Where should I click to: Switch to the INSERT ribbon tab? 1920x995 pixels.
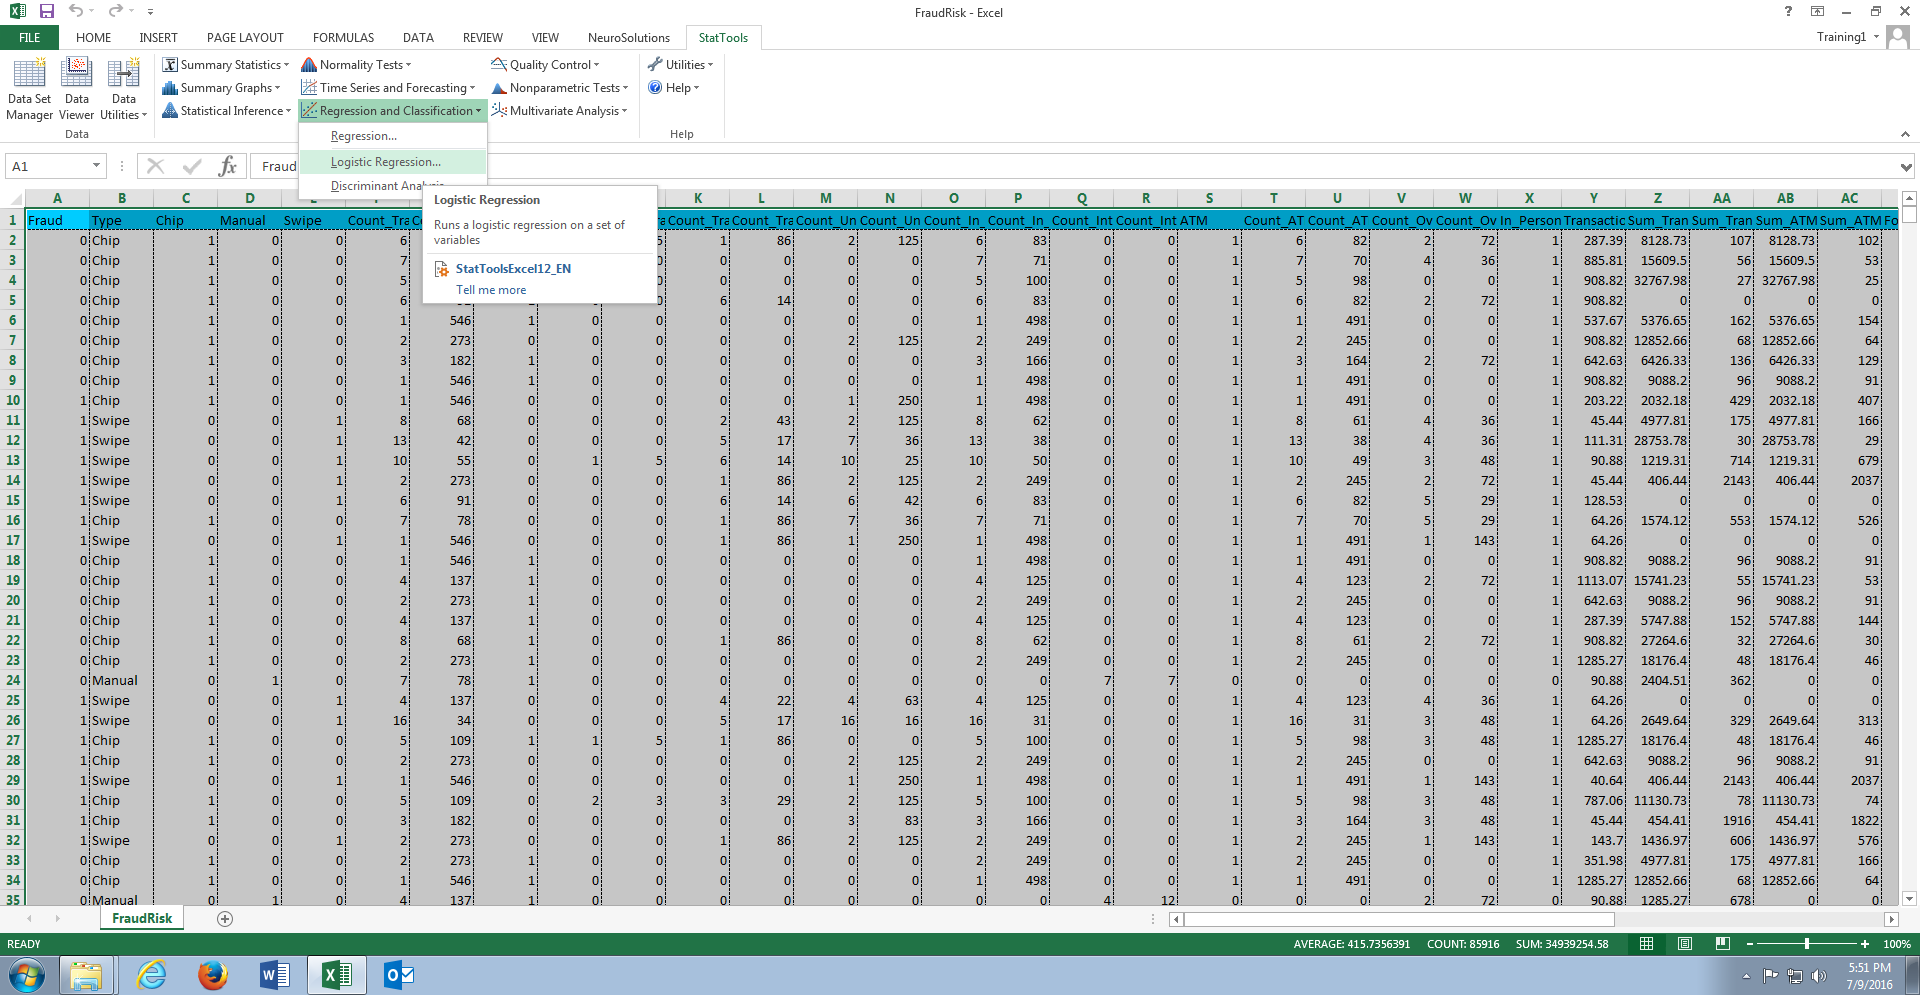click(x=159, y=38)
